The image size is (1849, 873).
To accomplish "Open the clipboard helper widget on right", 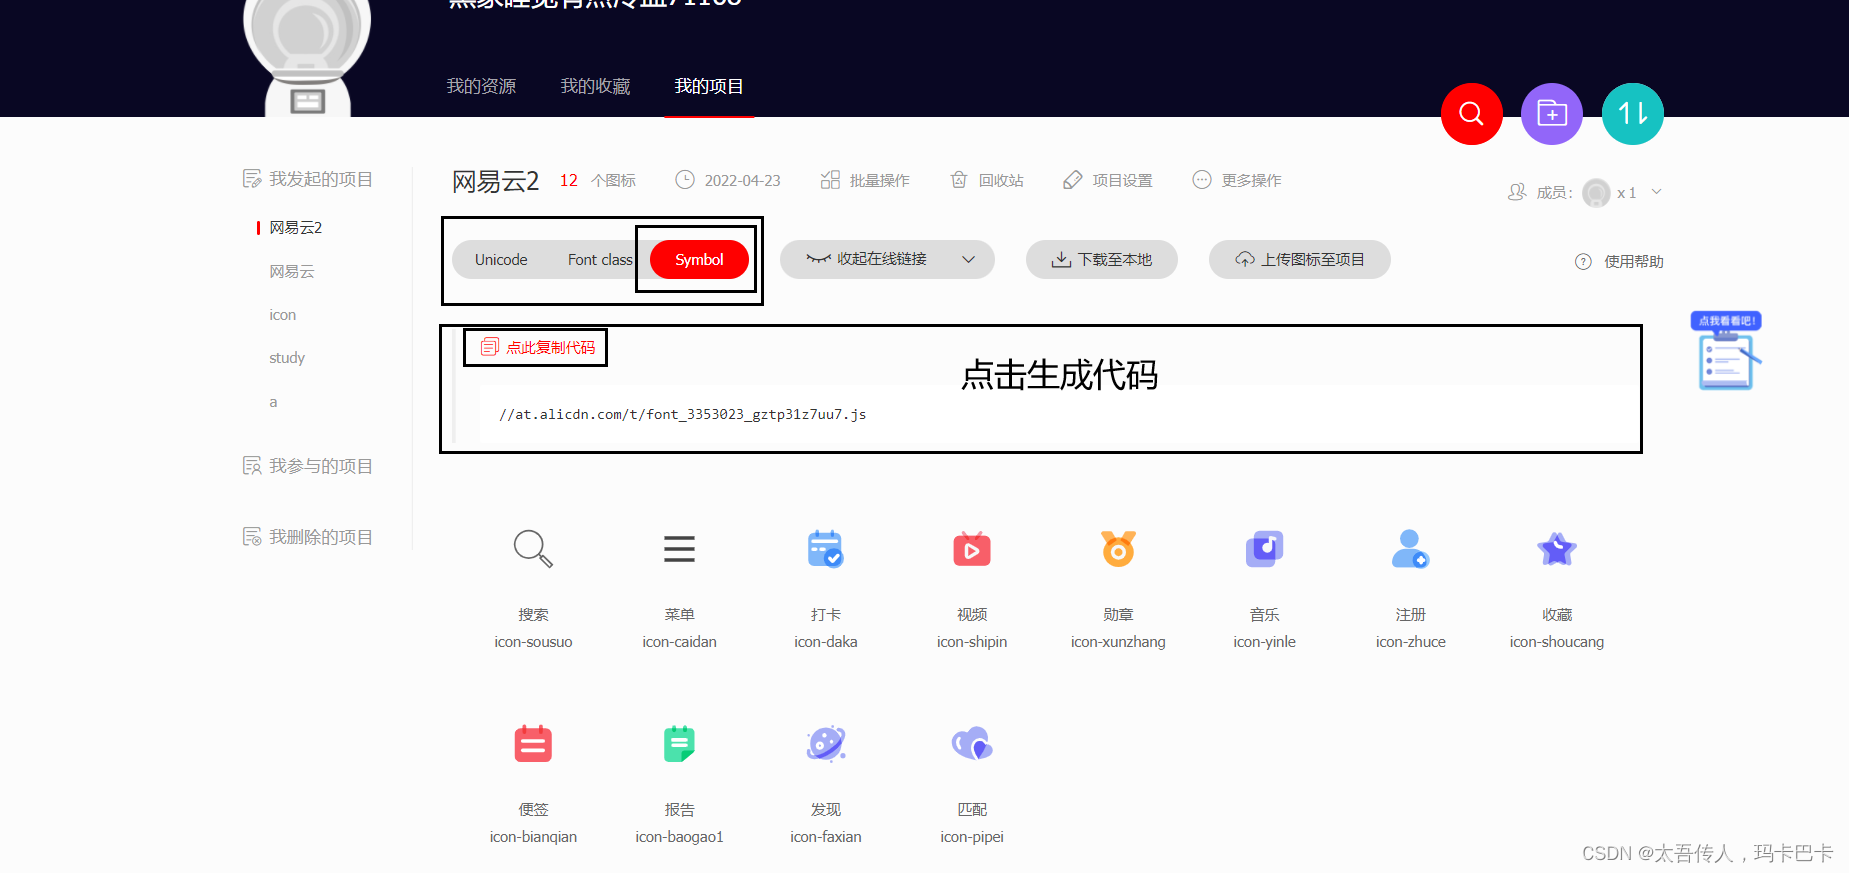I will pyautogui.click(x=1727, y=351).
